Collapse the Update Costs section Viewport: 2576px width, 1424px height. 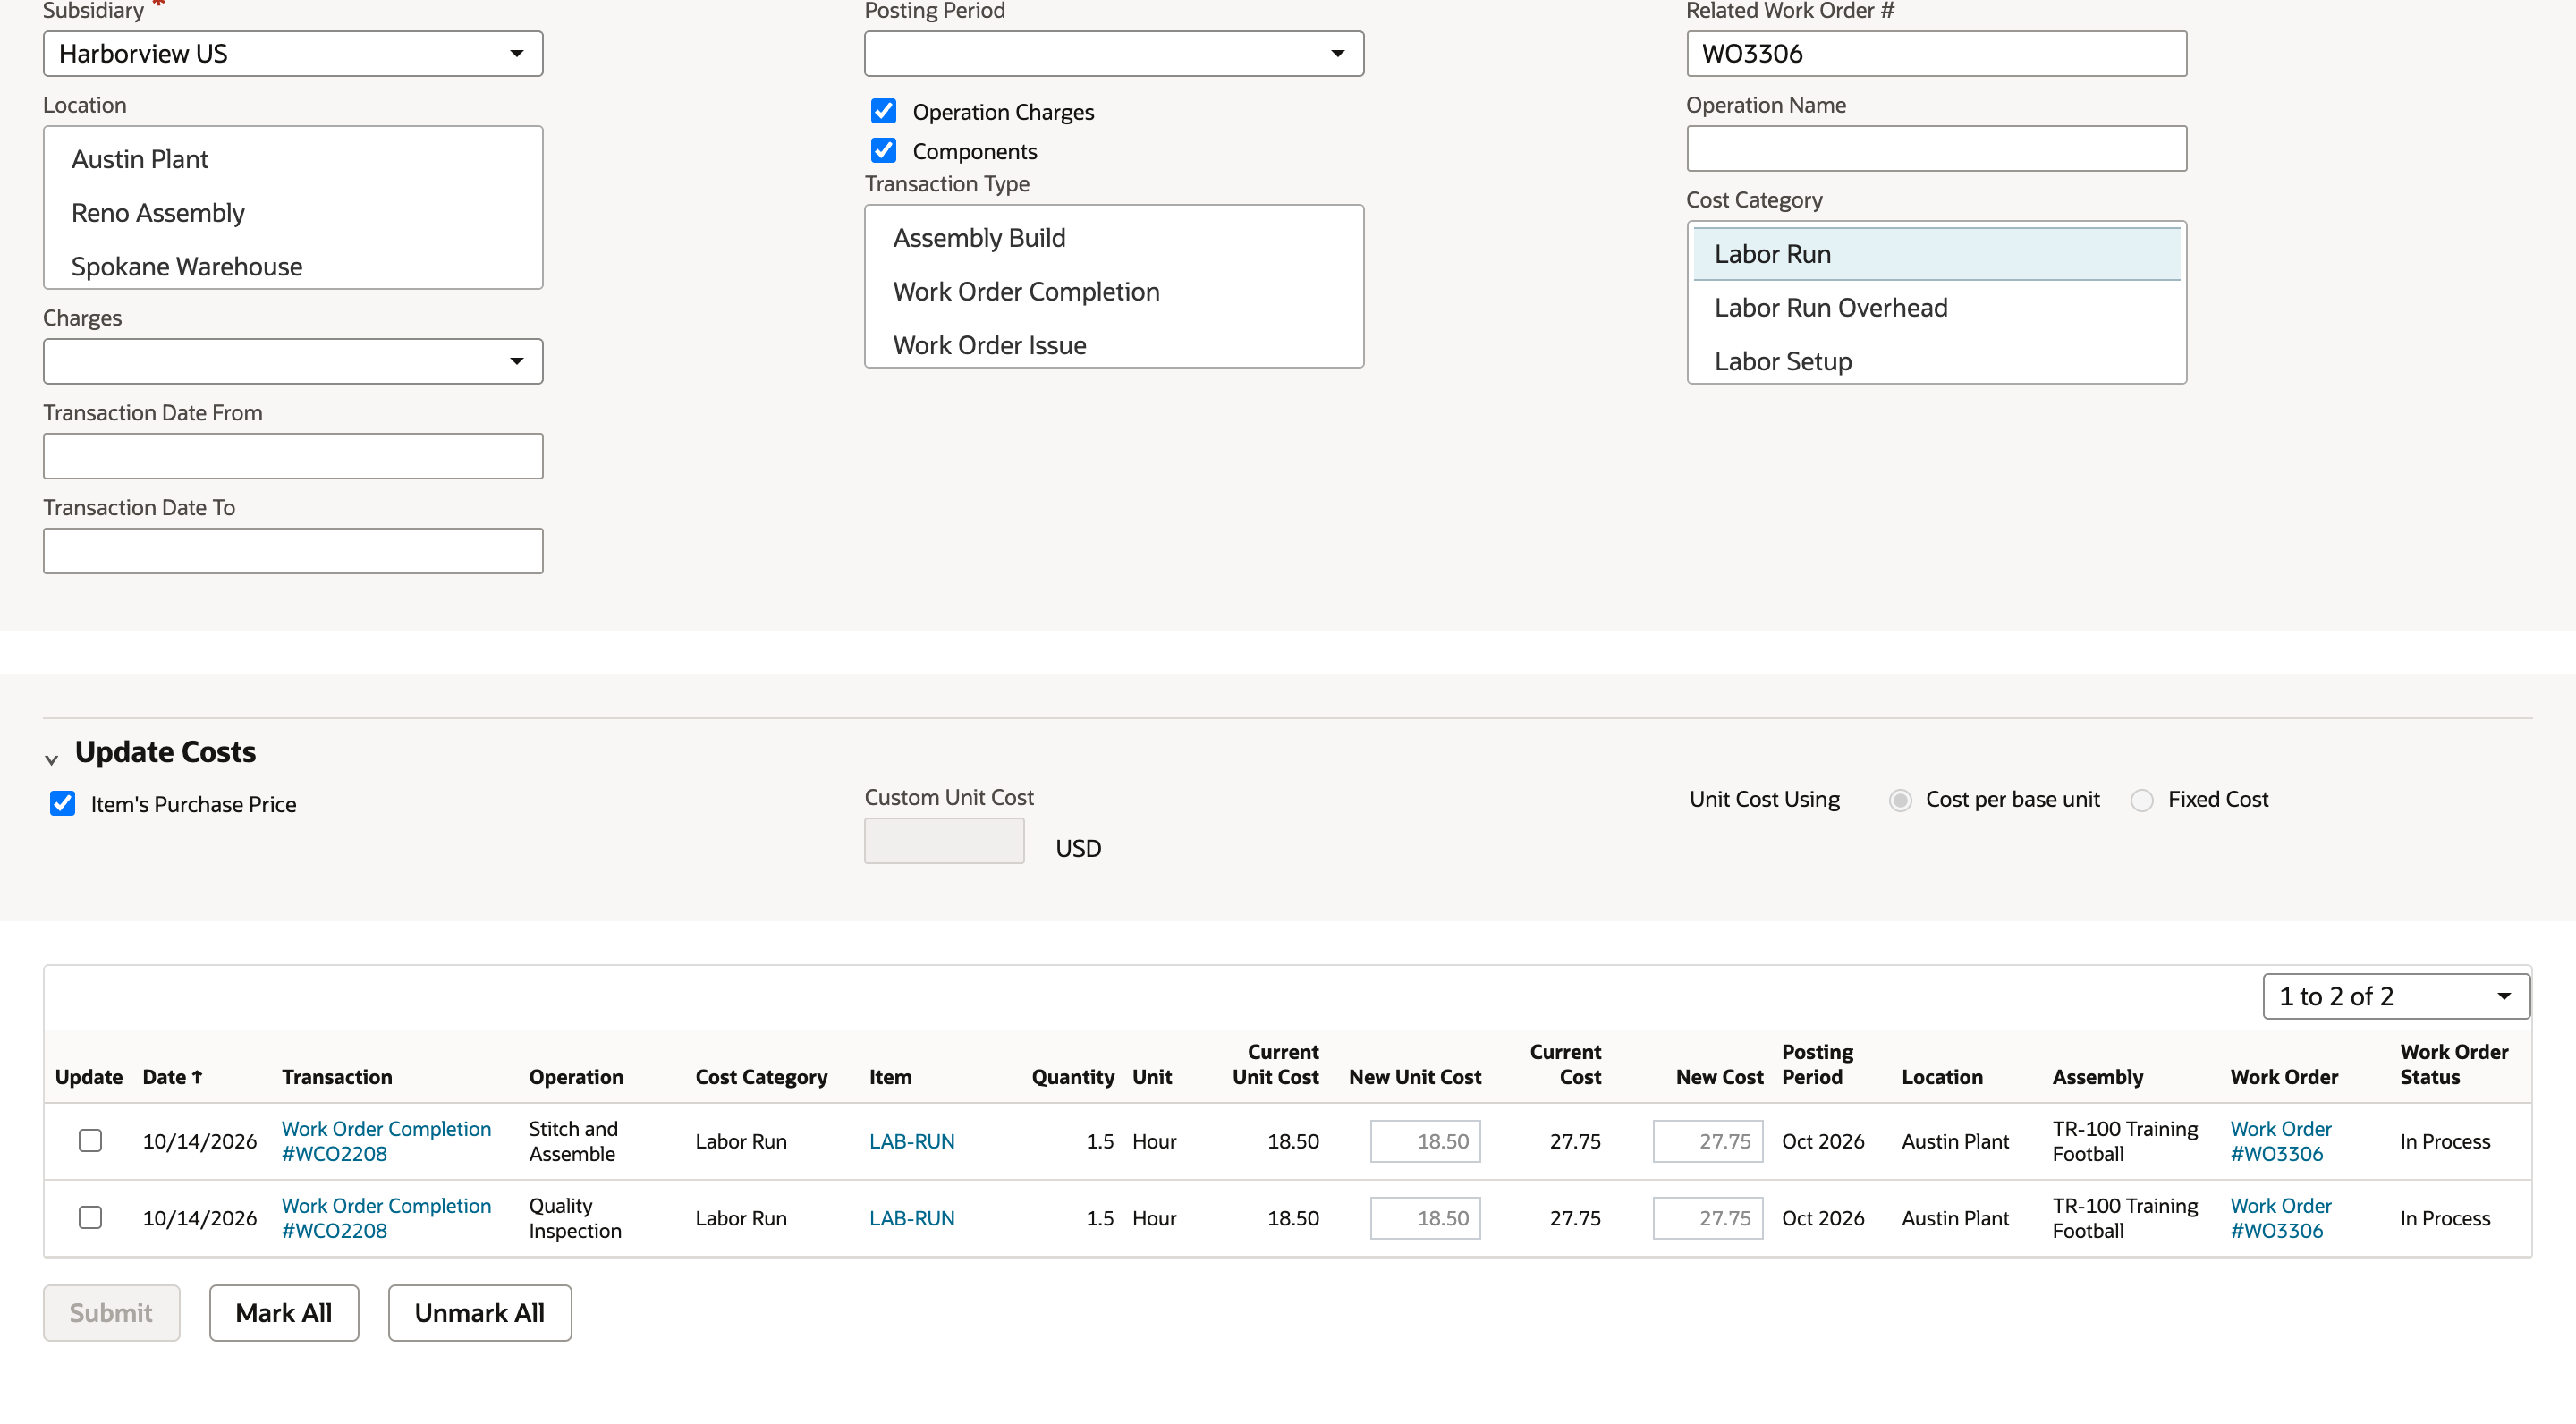pos(52,759)
